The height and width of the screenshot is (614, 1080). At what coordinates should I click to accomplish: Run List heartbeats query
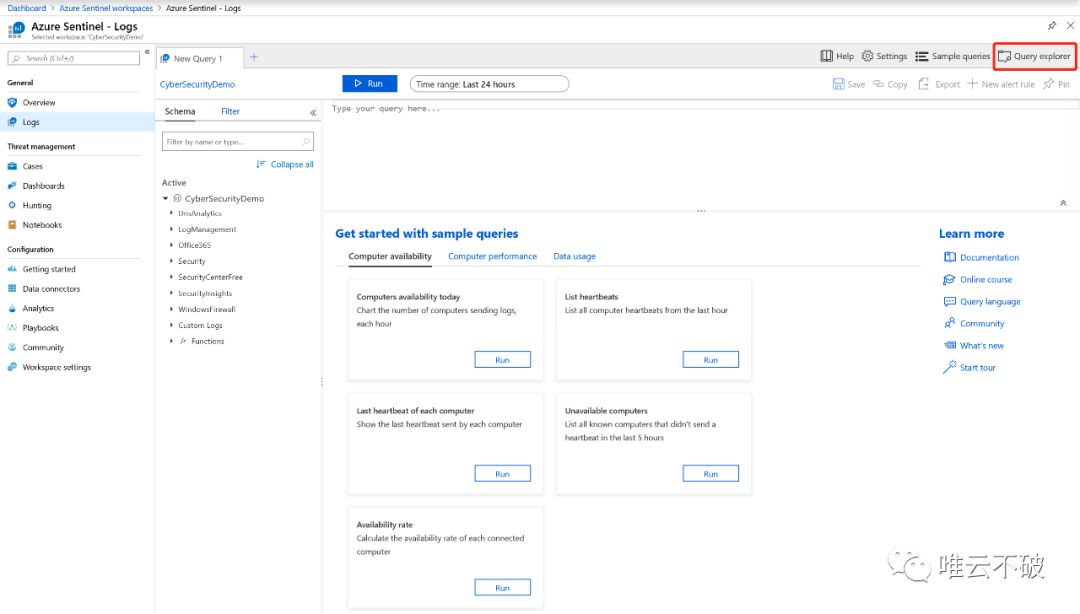point(710,360)
